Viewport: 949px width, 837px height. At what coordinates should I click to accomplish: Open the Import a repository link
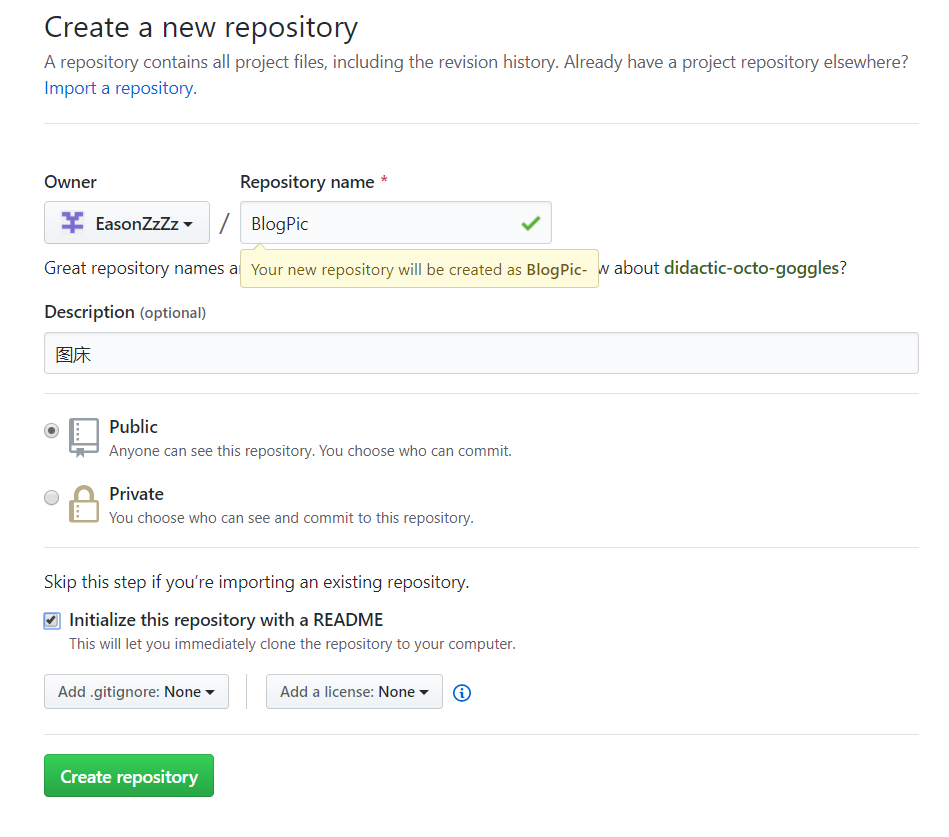120,88
